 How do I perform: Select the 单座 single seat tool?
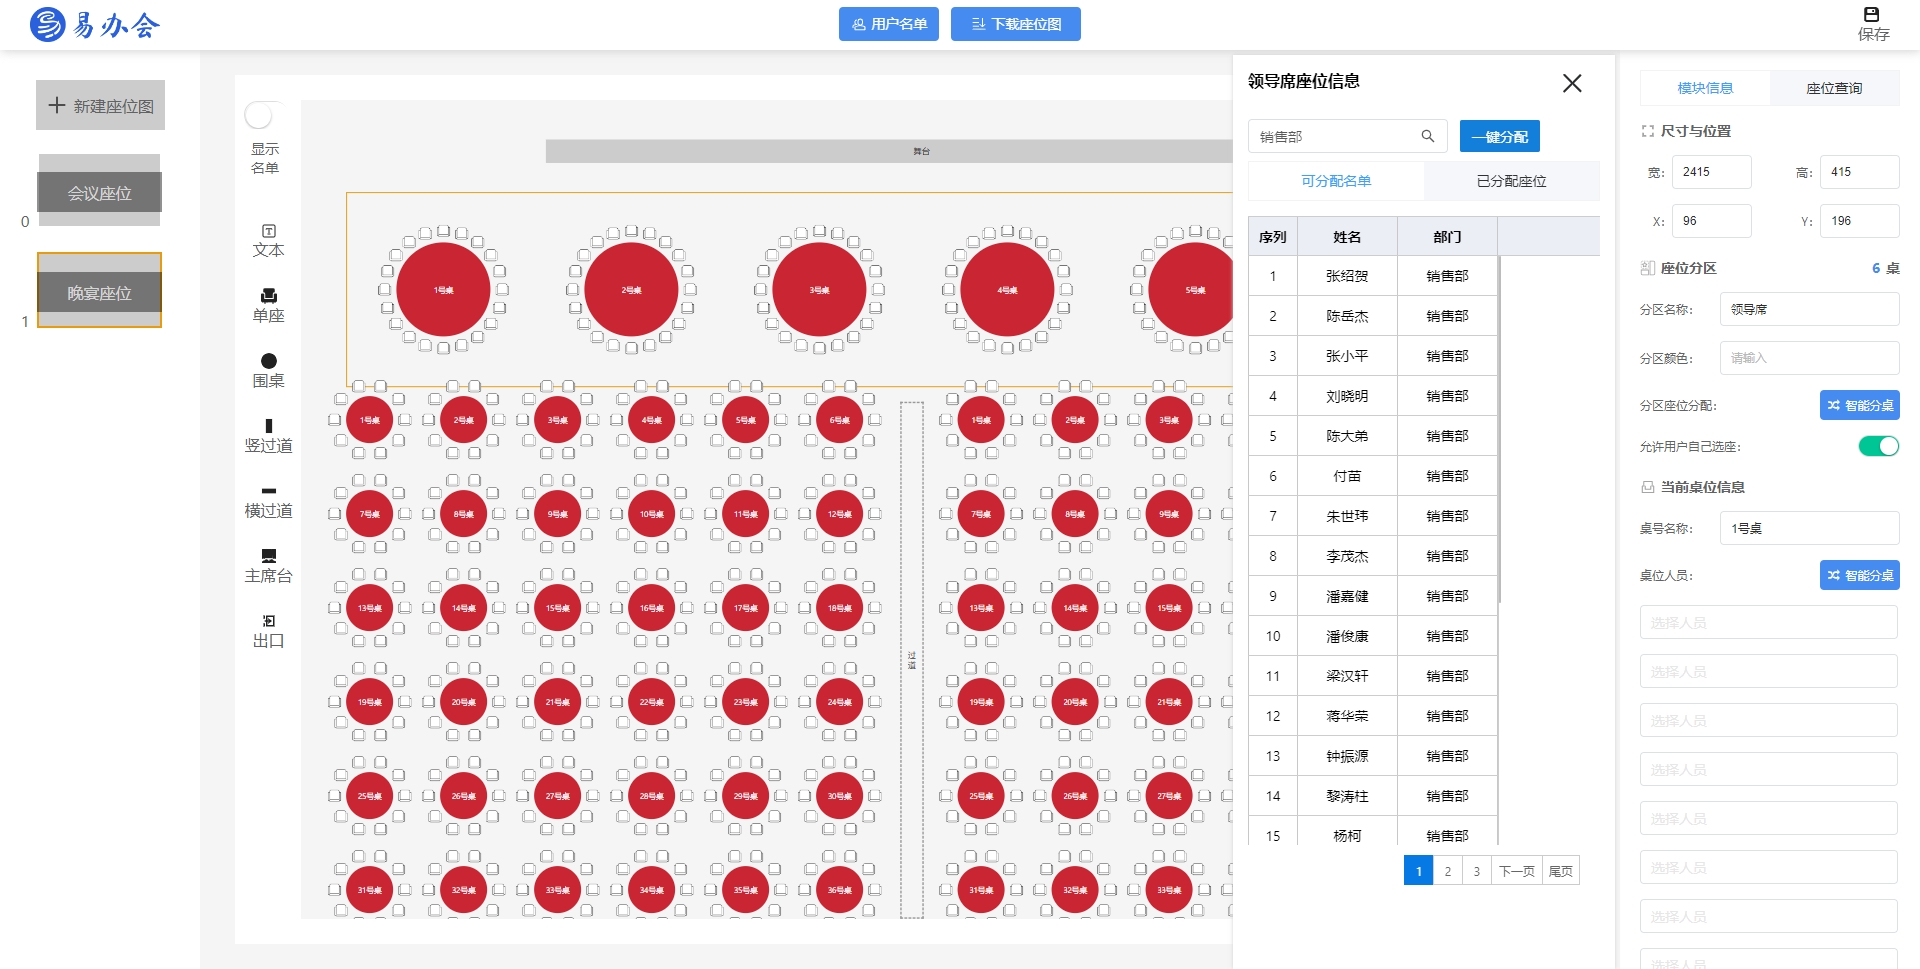pos(268,305)
